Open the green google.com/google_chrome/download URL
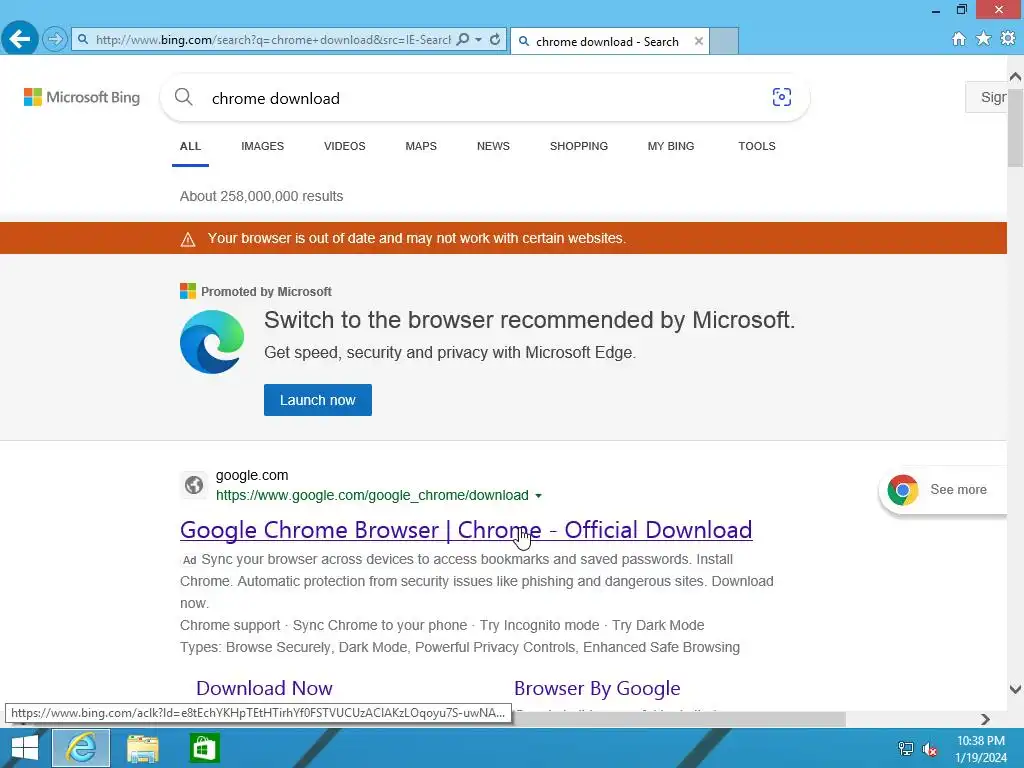The width and height of the screenshot is (1024, 768). pos(372,495)
